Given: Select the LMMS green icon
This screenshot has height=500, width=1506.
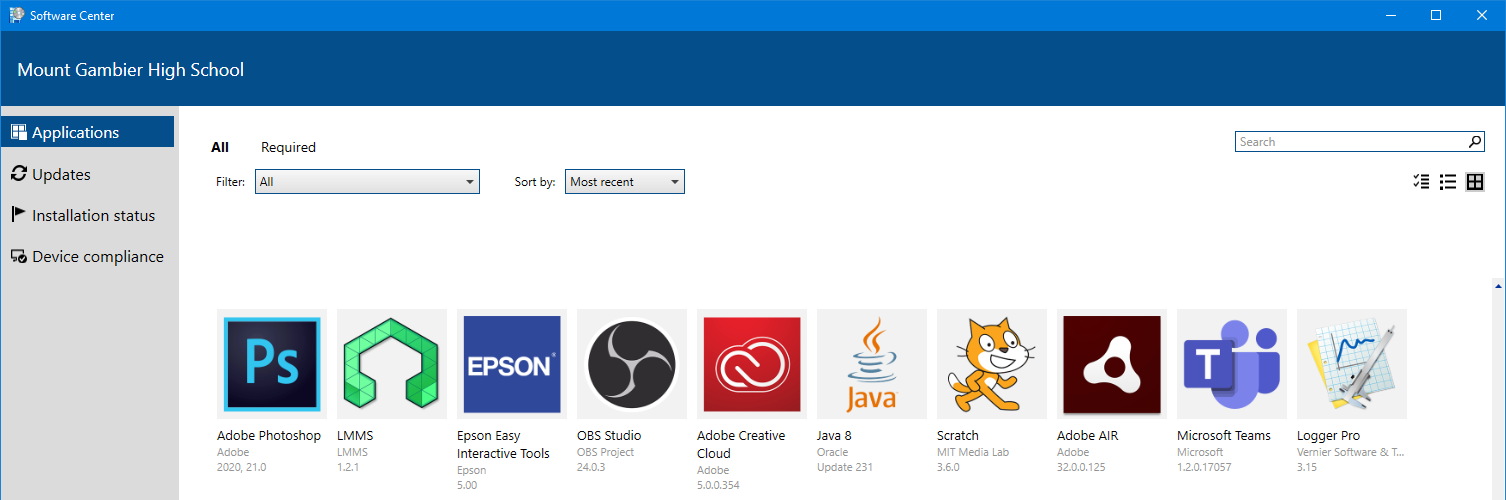Looking at the screenshot, I should pyautogui.click(x=392, y=364).
